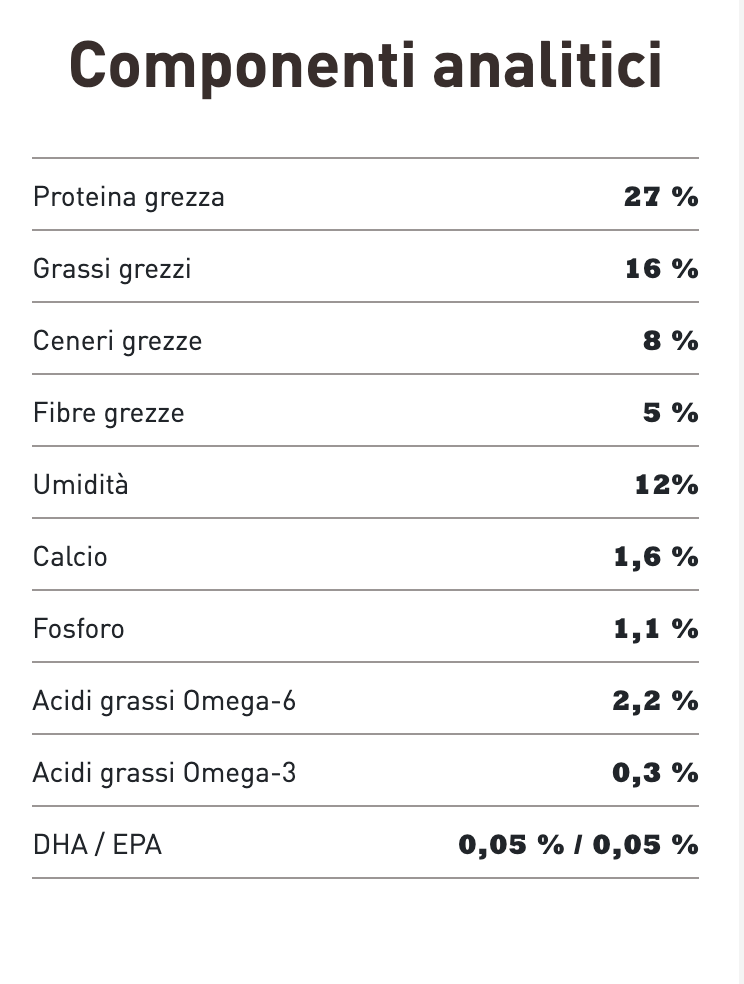
Task: Select the 2,2 % Omega-6 value
Action: click(x=656, y=701)
